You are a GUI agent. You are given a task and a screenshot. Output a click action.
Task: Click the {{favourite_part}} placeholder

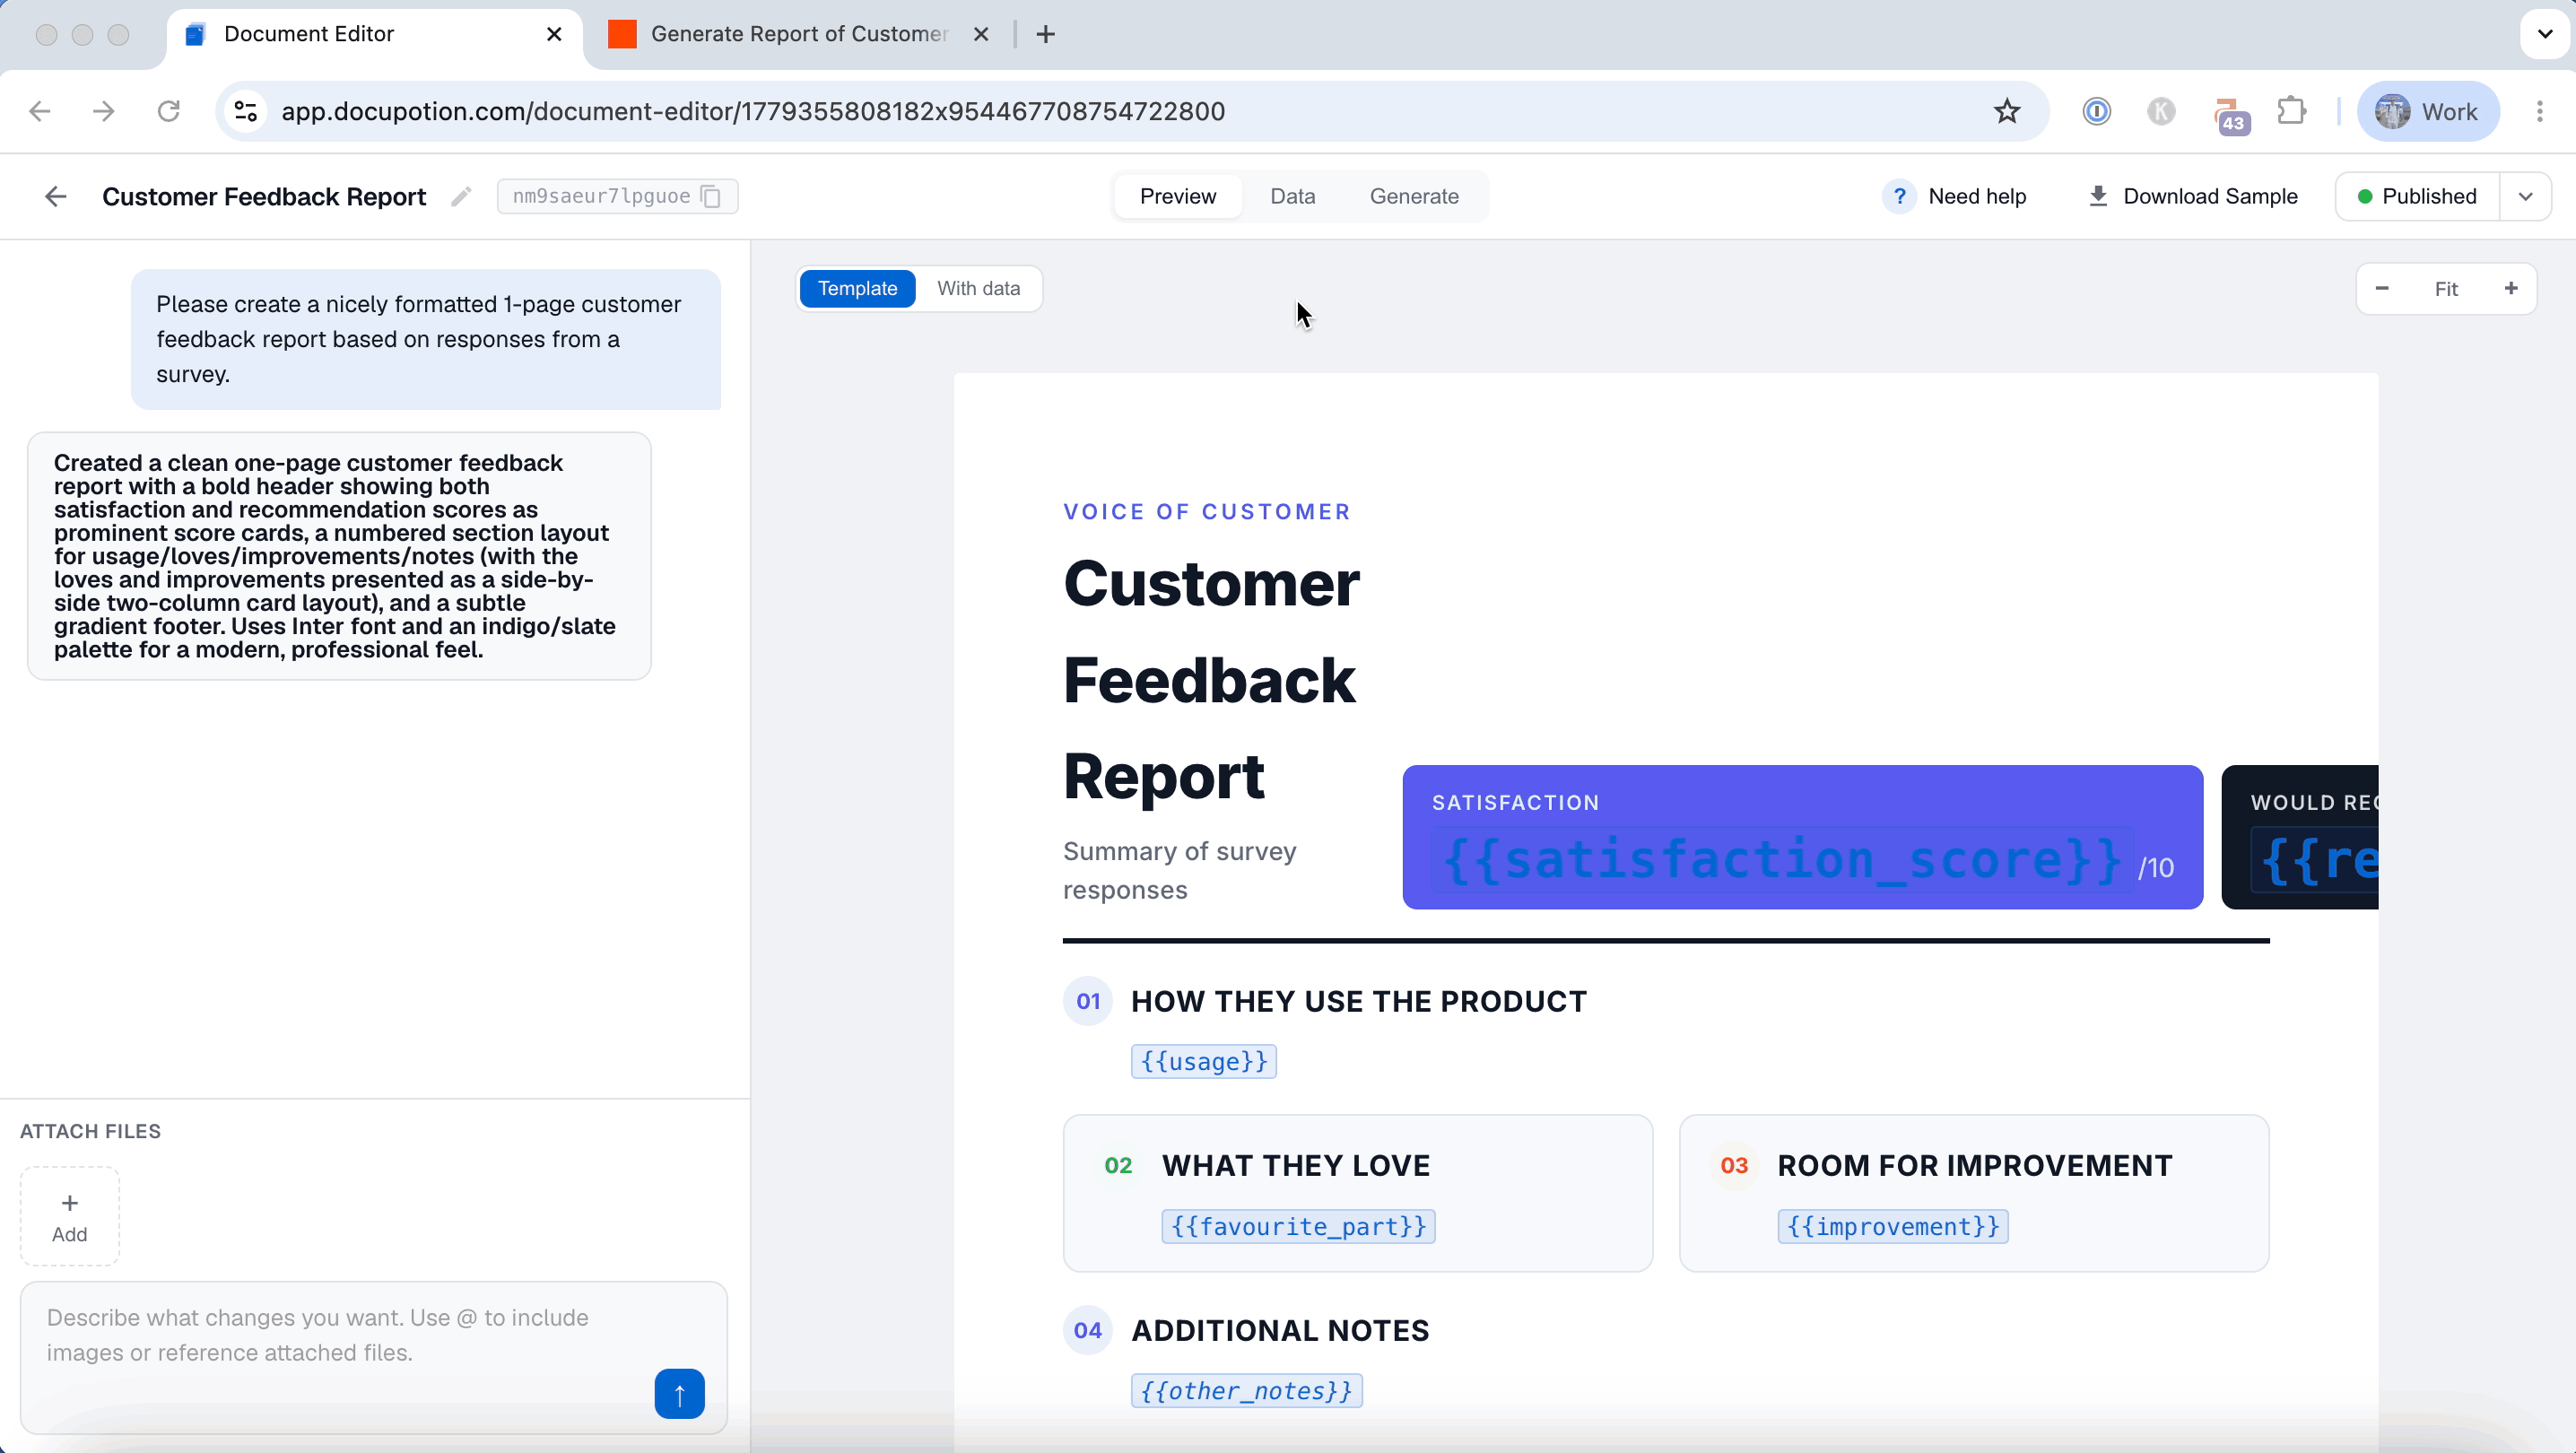click(1298, 1226)
